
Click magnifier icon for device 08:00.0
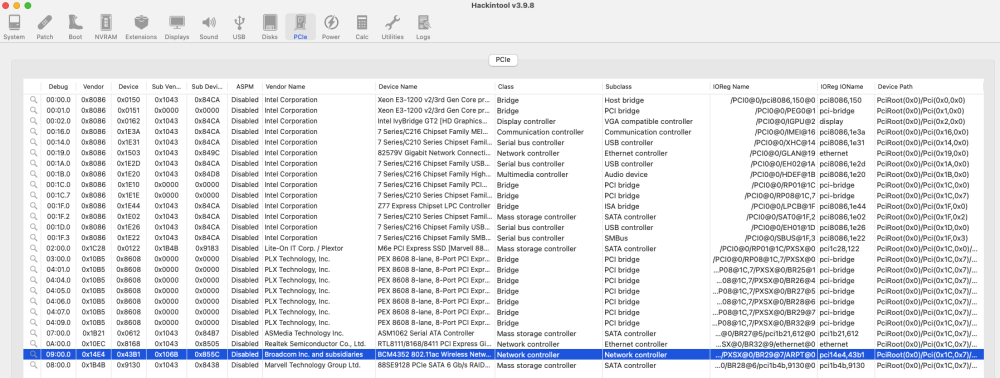point(33,365)
